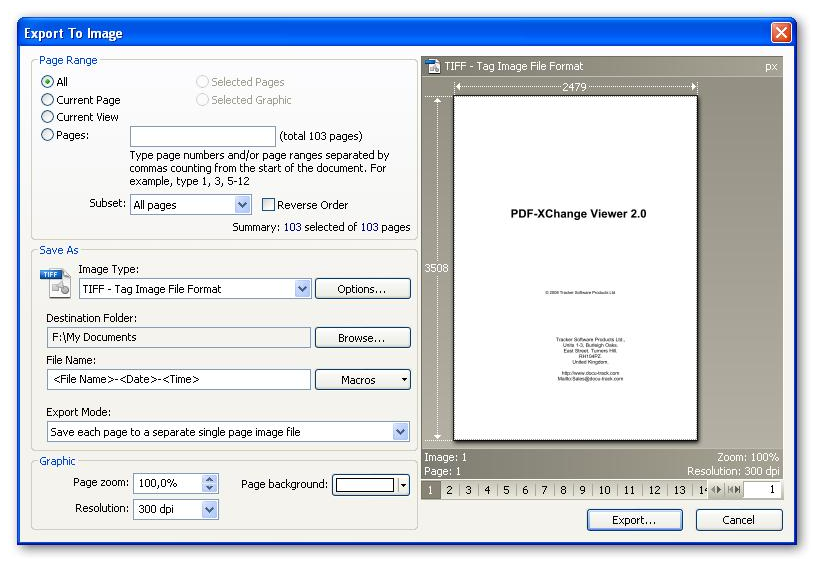Select preview page tab 1

click(x=430, y=490)
